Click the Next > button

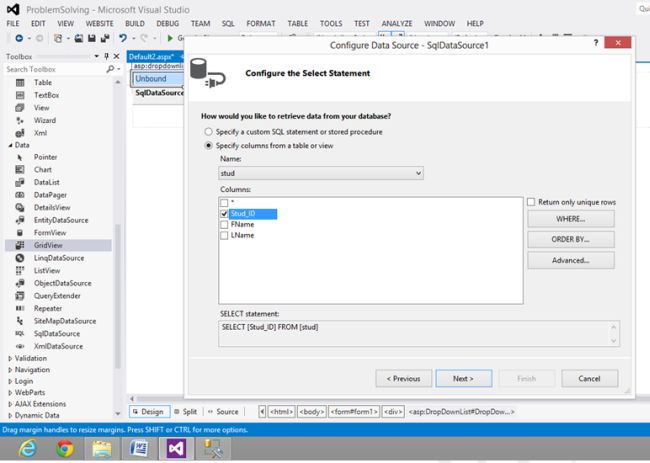463,378
